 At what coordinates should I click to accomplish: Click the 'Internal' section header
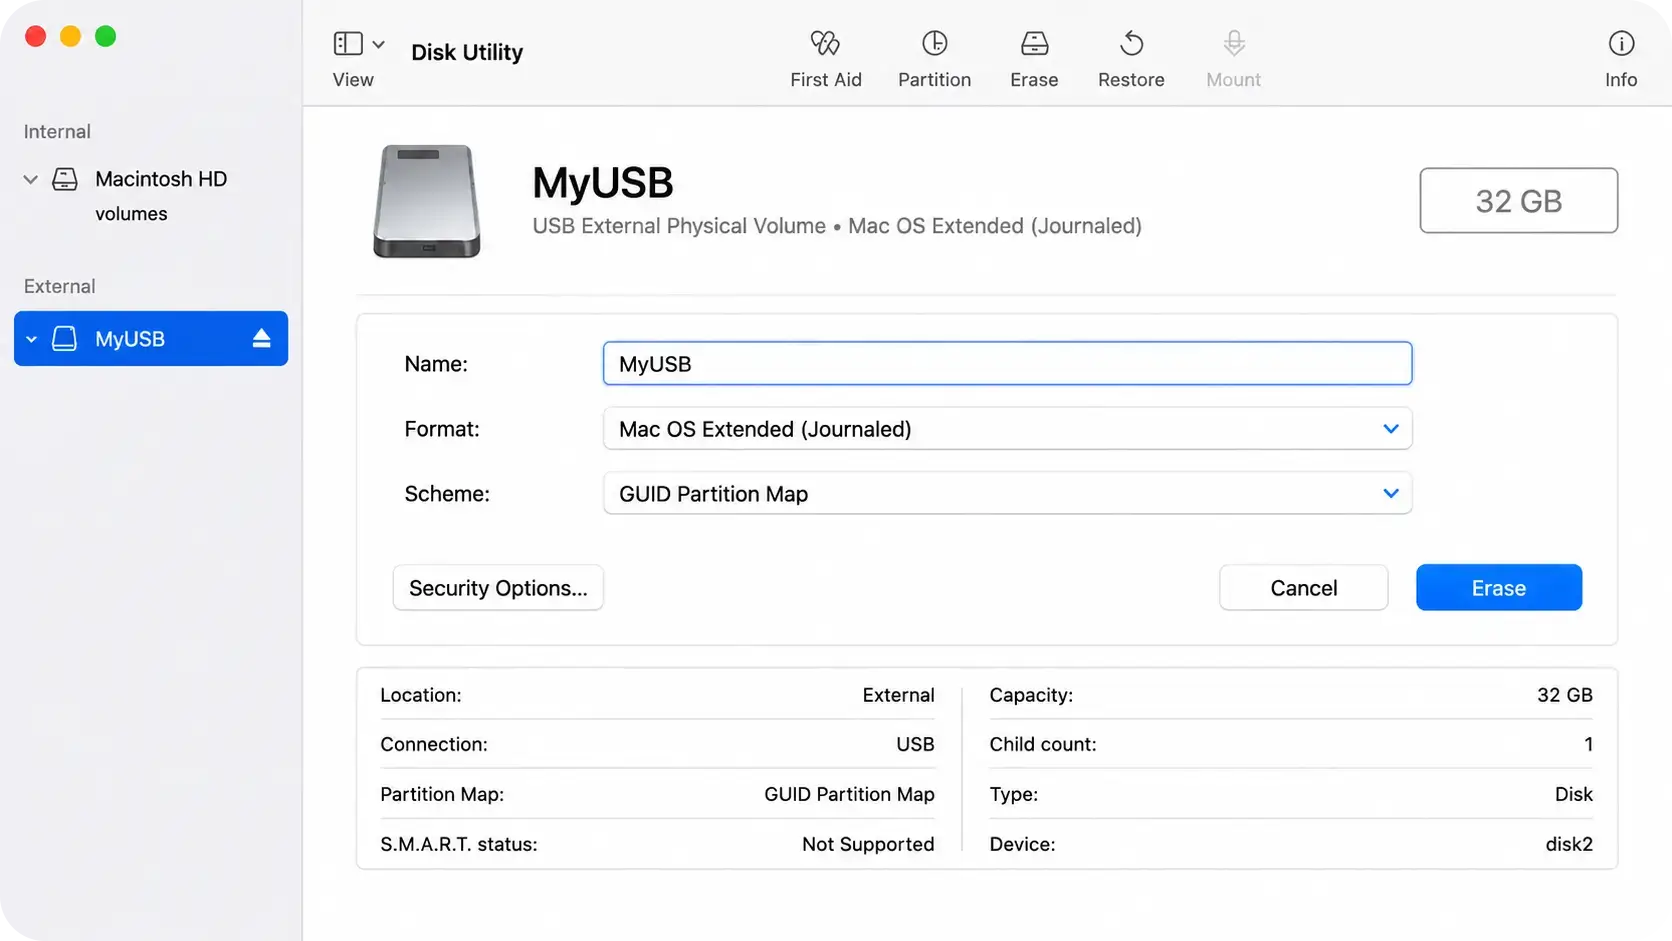coord(57,131)
